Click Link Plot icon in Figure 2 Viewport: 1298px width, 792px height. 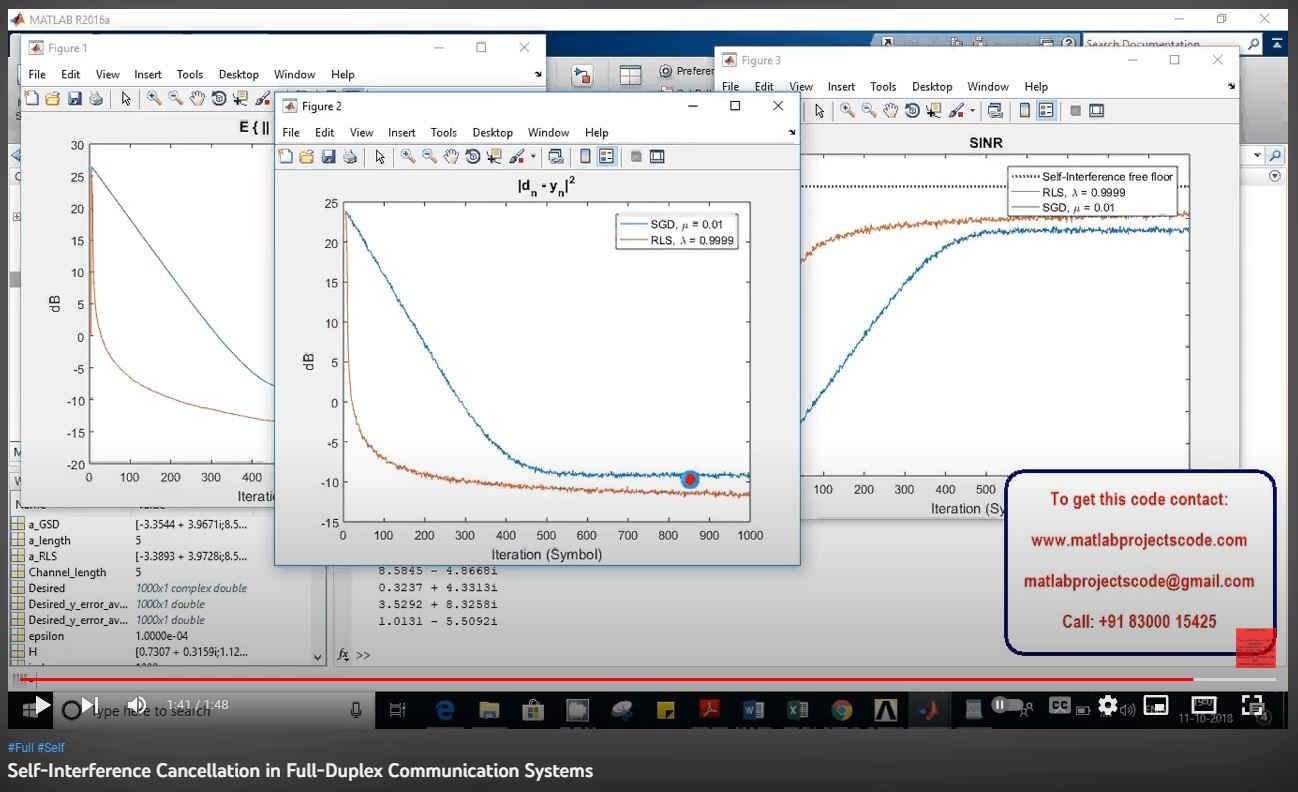pyautogui.click(x=556, y=157)
